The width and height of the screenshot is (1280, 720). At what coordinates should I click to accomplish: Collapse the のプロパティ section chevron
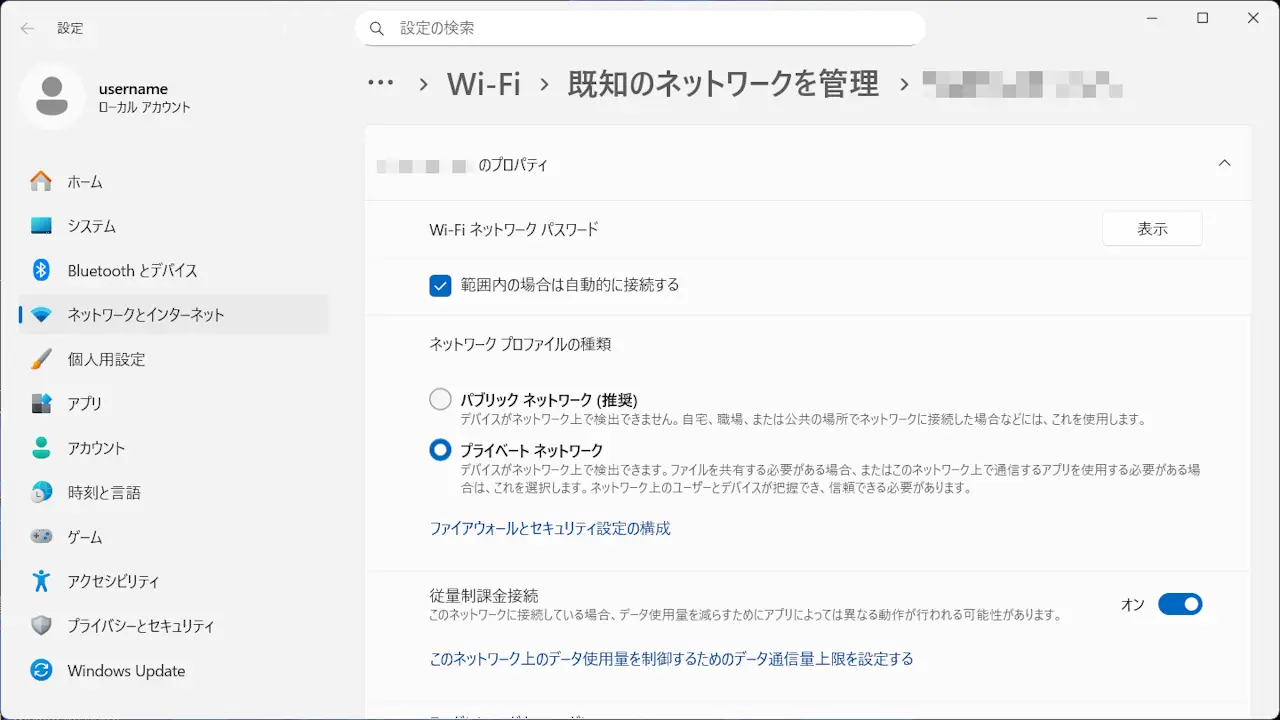(1224, 164)
